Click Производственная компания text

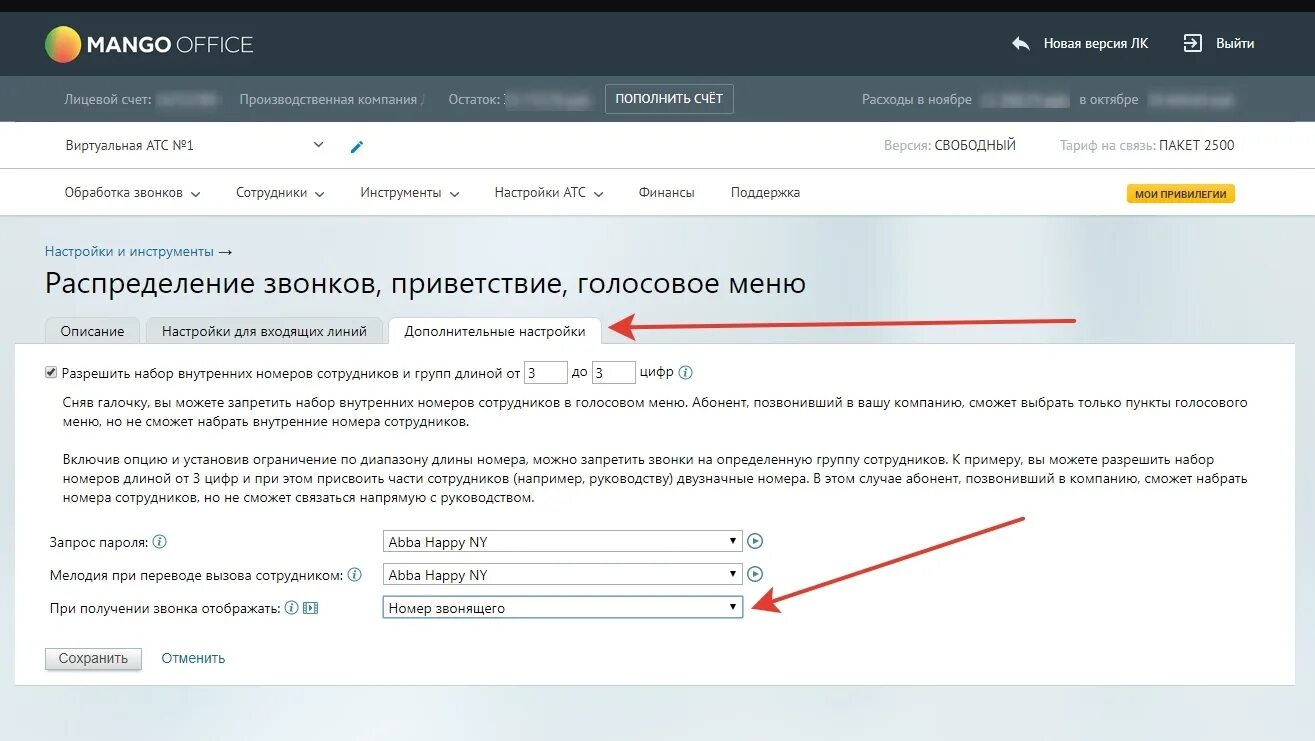328,99
